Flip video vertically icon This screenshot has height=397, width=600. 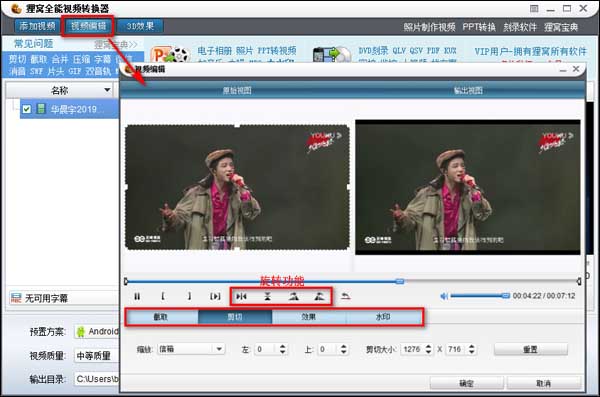(x=267, y=296)
